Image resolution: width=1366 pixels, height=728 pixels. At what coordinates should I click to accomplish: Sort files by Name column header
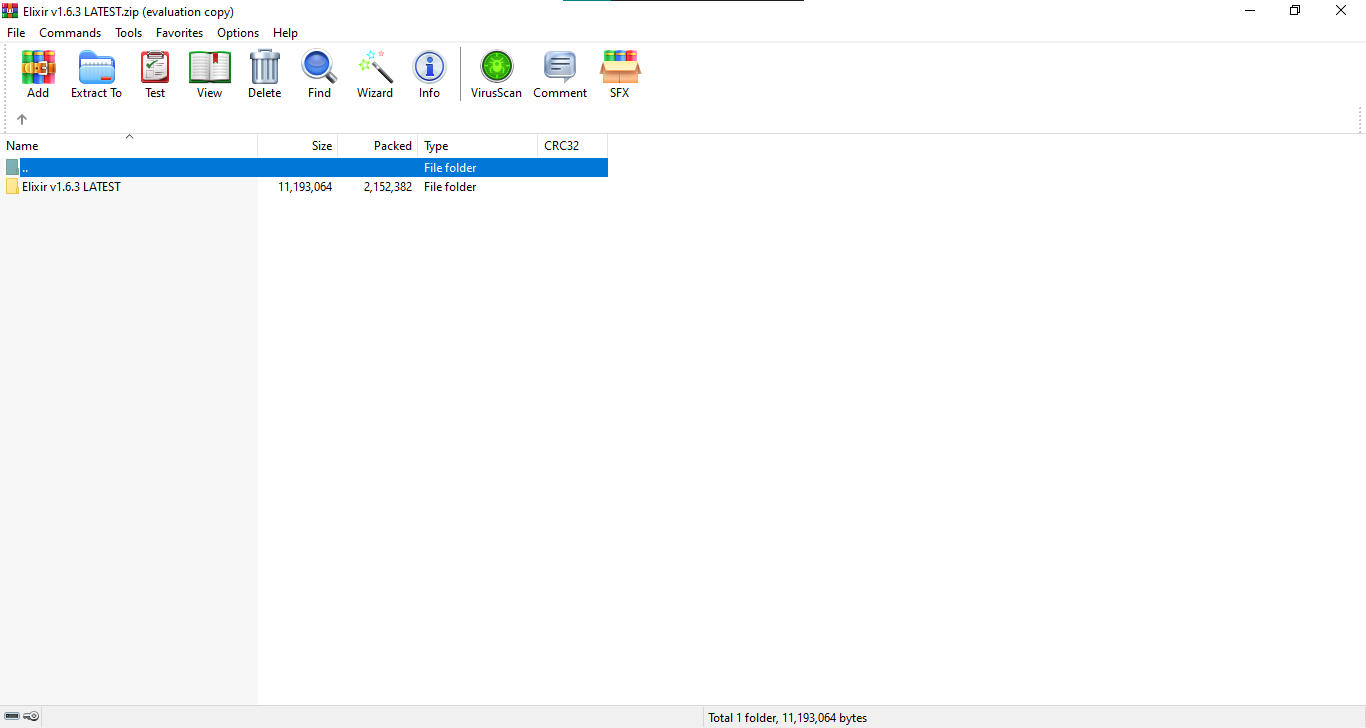click(129, 146)
